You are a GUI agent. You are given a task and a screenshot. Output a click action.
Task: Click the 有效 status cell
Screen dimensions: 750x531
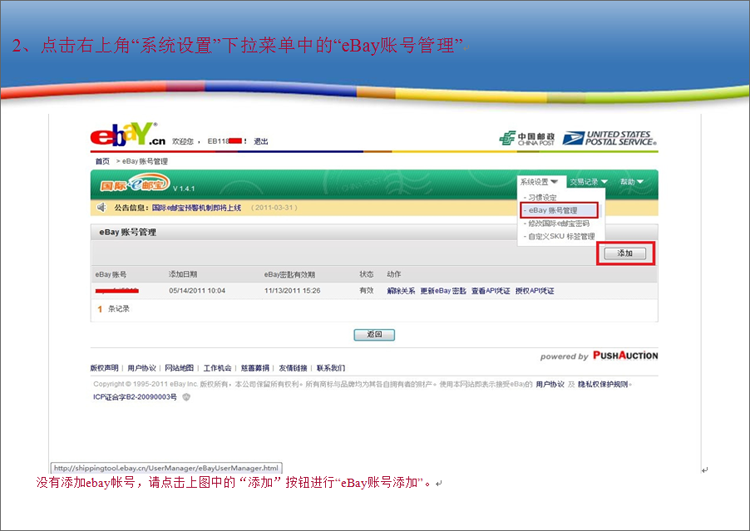pos(366,290)
